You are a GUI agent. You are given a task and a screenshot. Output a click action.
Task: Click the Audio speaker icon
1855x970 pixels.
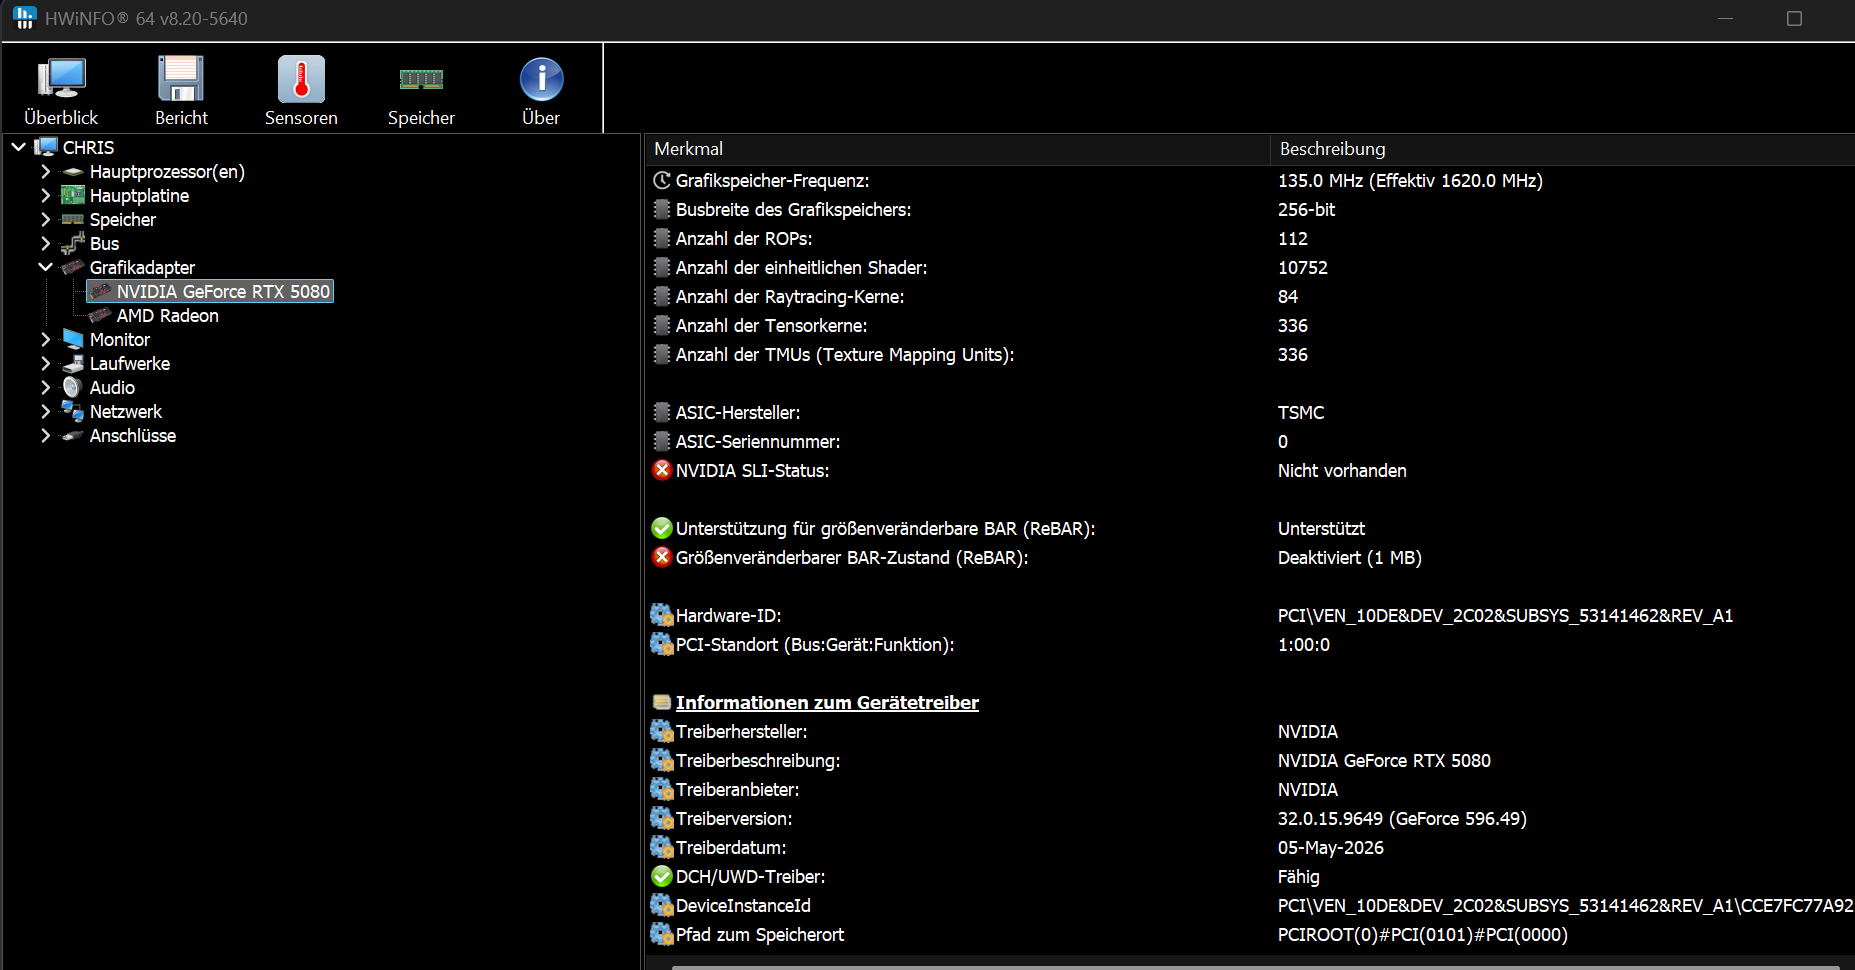tap(73, 387)
